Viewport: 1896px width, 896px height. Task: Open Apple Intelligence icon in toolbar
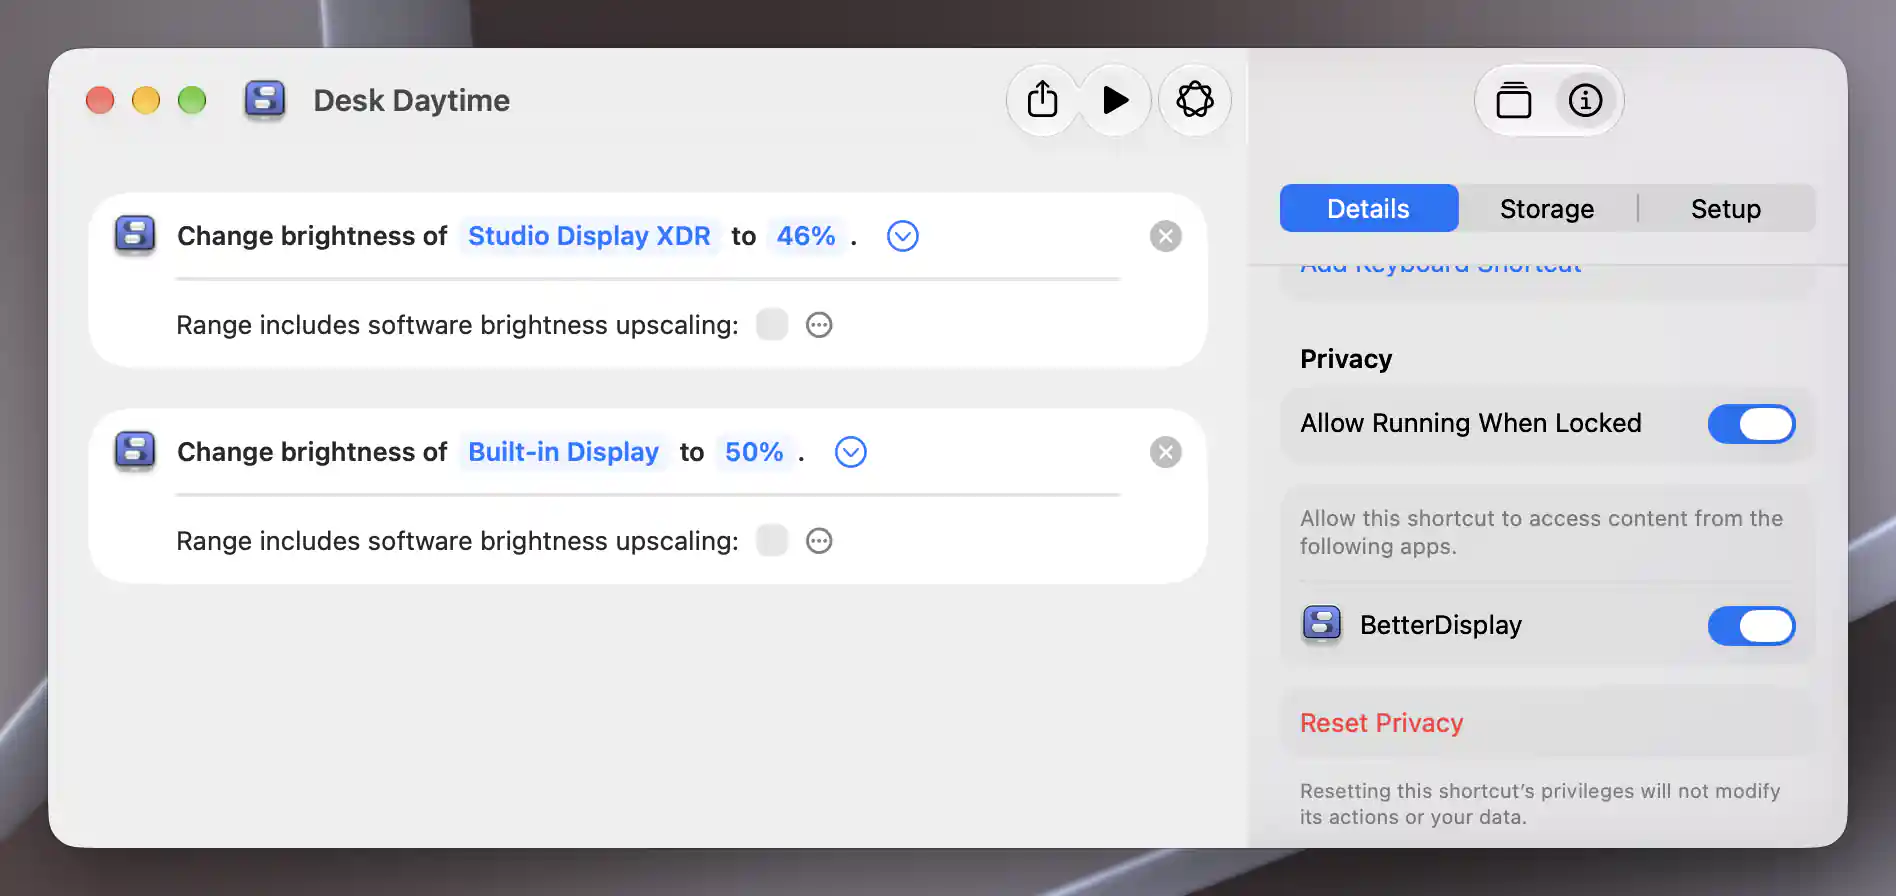[1195, 100]
